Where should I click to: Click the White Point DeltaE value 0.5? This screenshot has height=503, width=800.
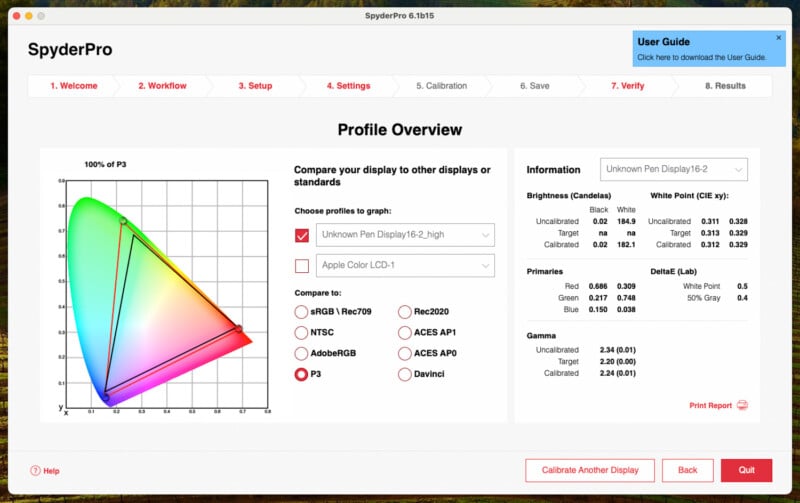tap(742, 286)
